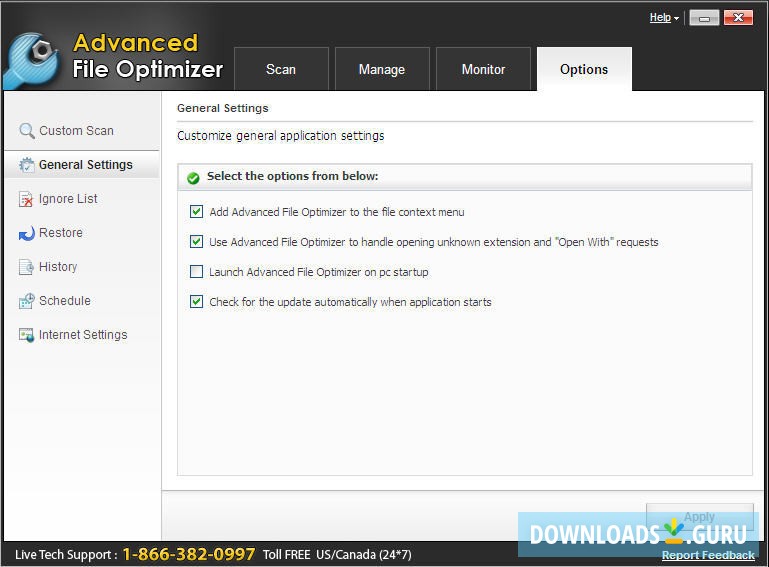
Task: Click the 1-866-382-0997 support phone number
Action: coord(189,554)
